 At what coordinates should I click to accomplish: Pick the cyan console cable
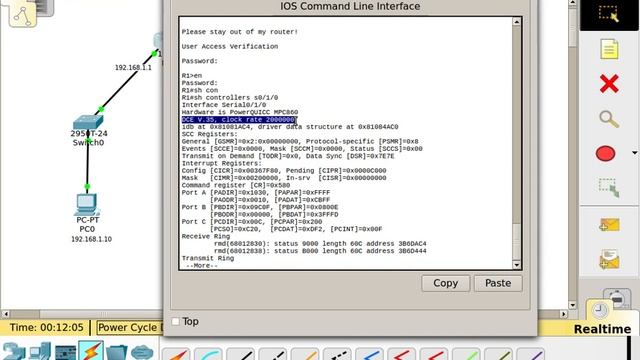coord(208,354)
